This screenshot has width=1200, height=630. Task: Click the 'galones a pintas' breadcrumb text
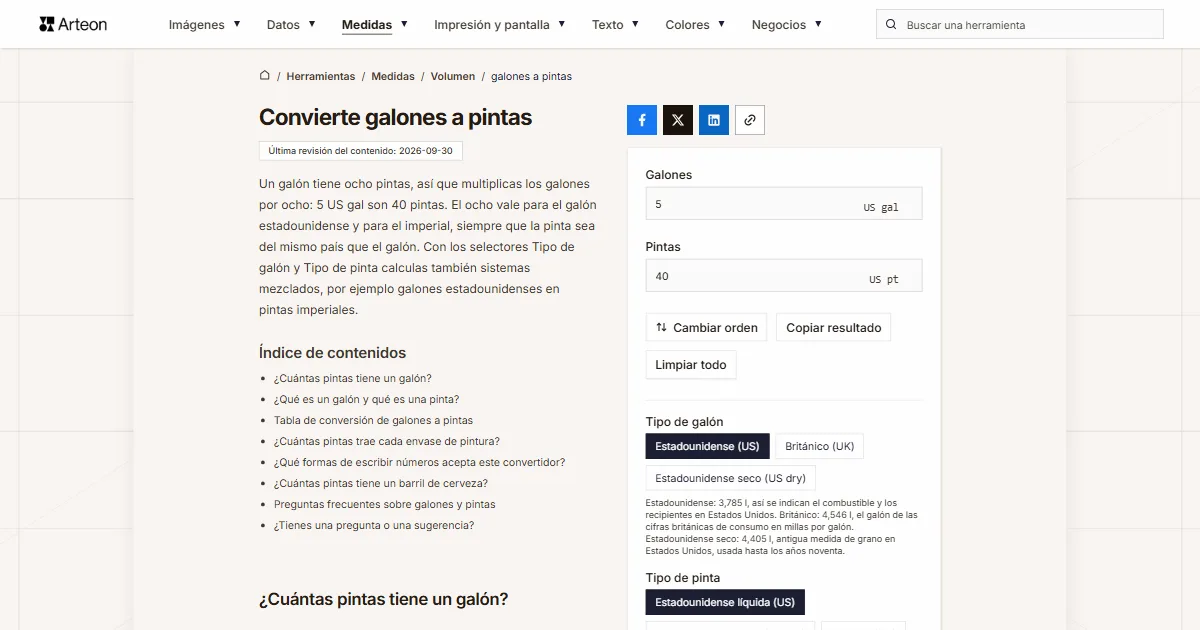[x=531, y=76]
